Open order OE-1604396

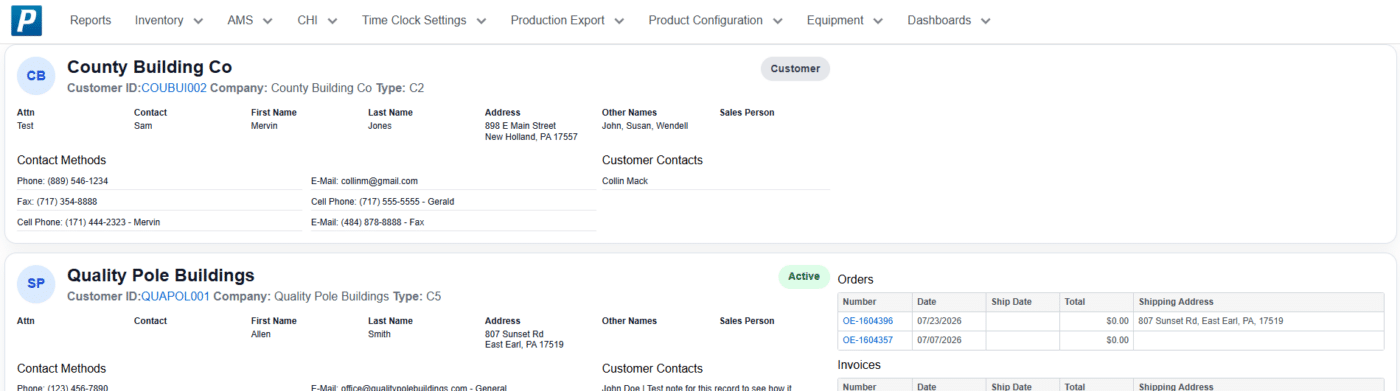point(868,321)
